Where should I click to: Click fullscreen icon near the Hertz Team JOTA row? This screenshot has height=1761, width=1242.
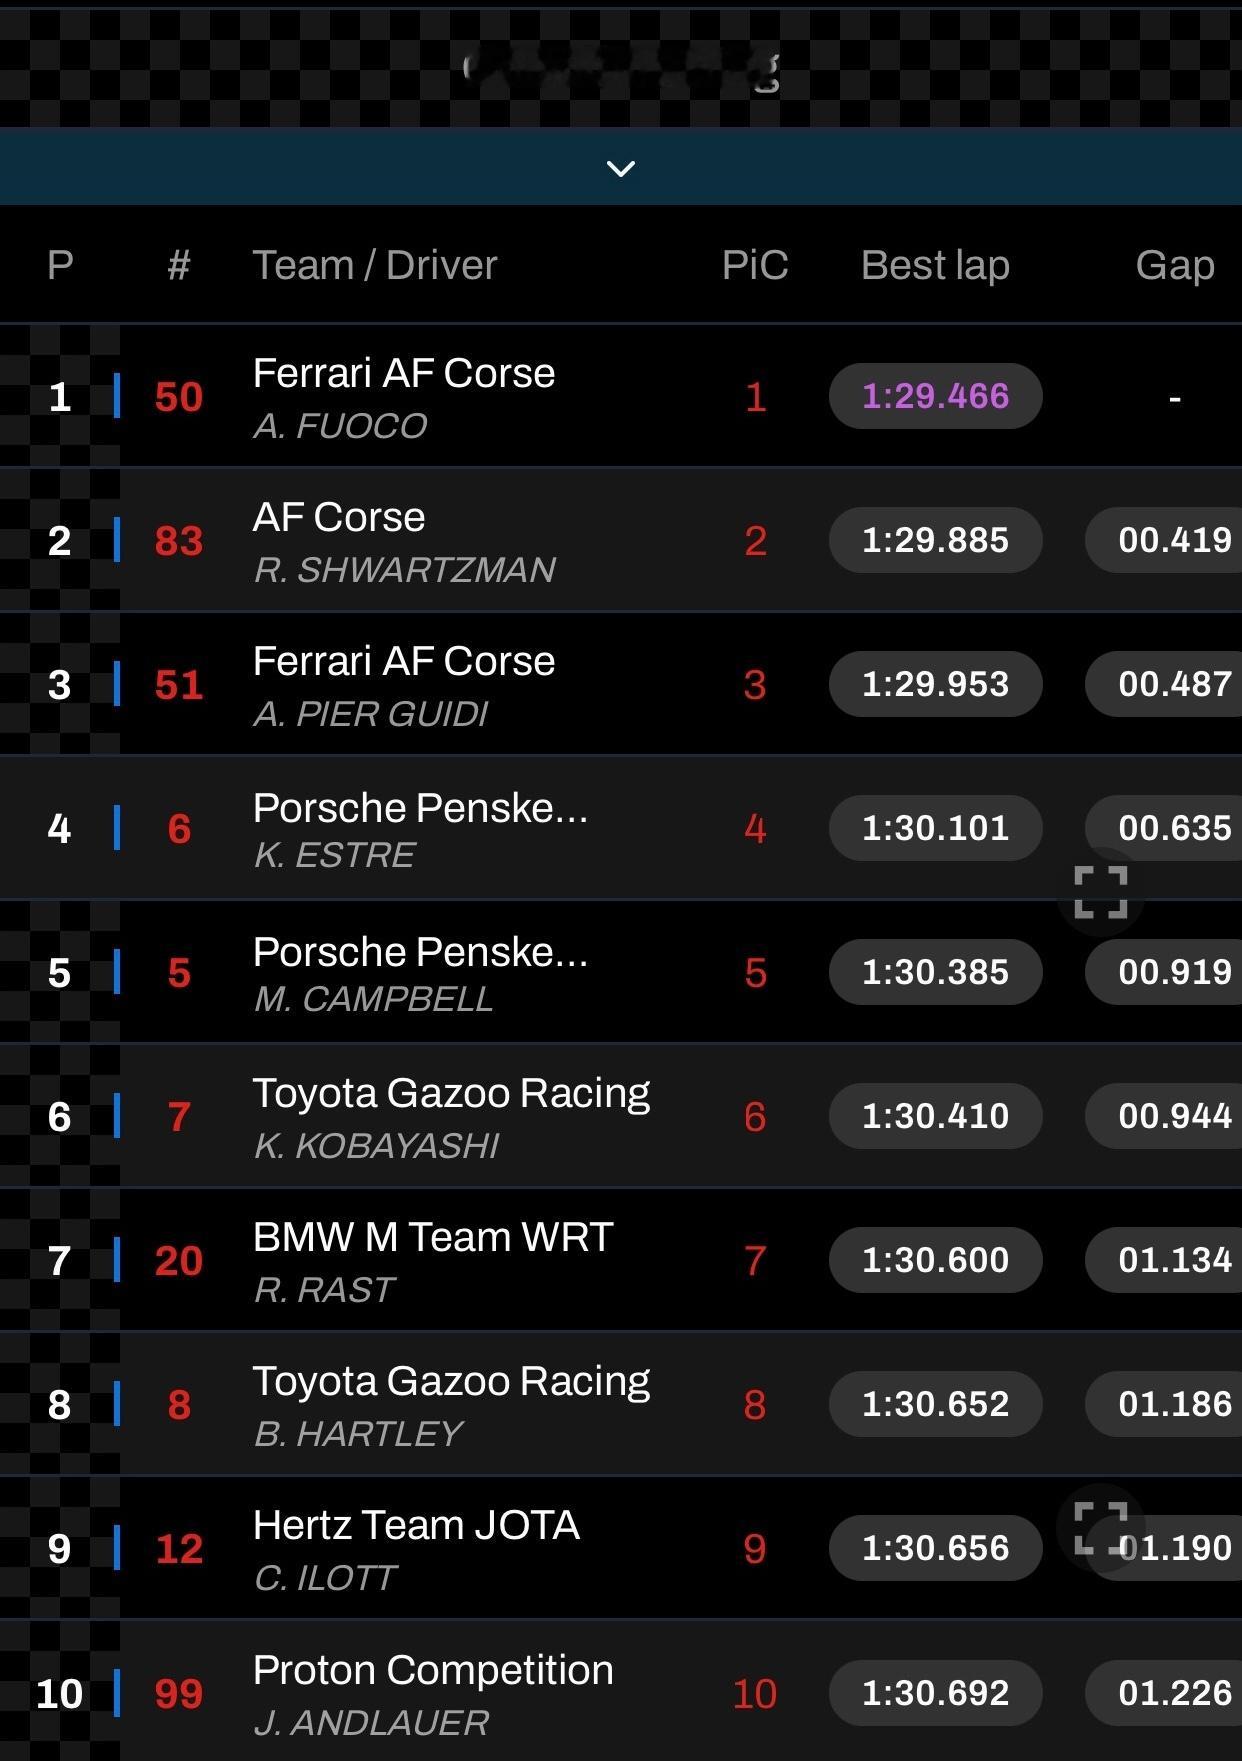point(1100,1527)
